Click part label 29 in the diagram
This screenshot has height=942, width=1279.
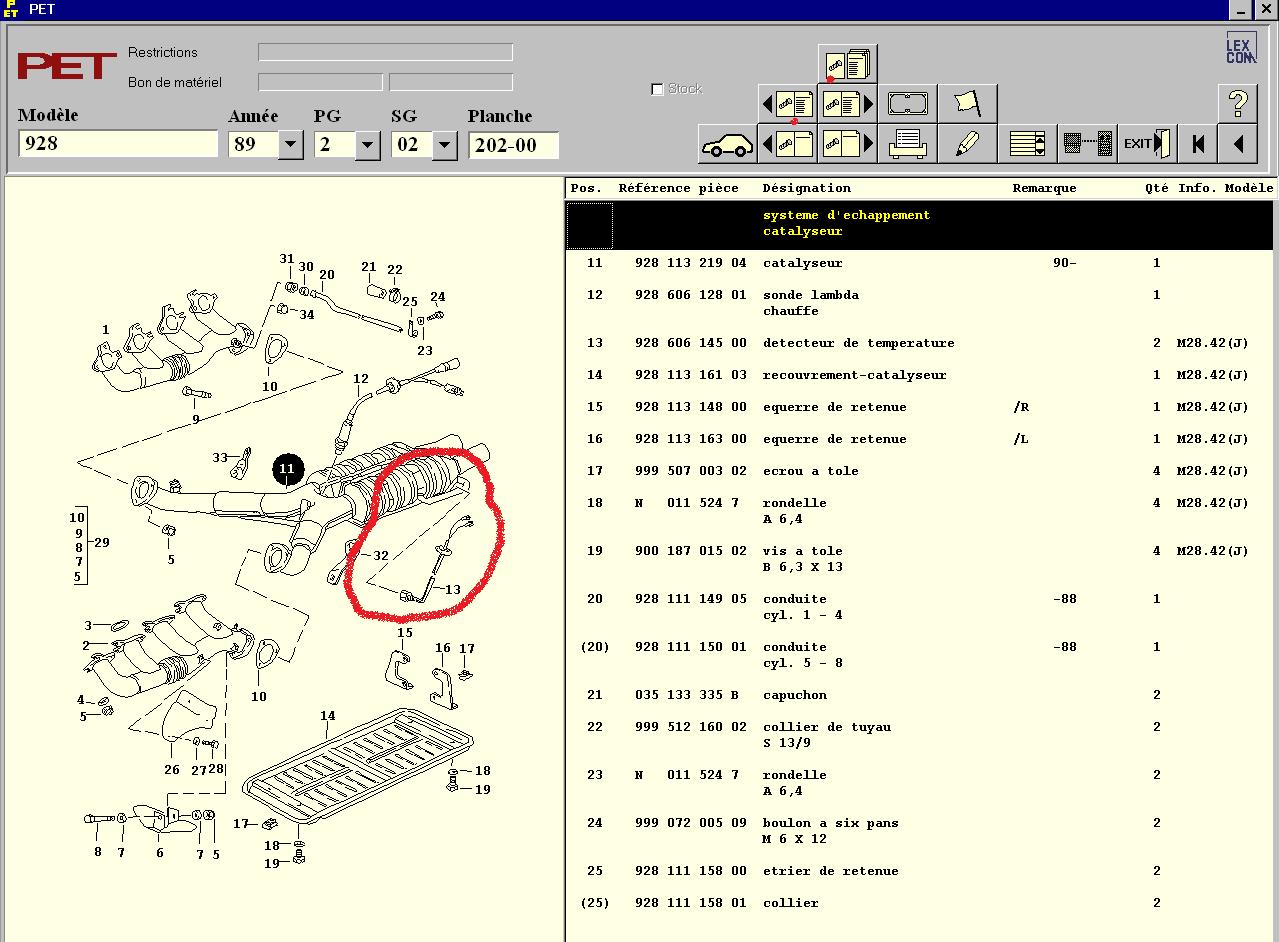click(101, 543)
